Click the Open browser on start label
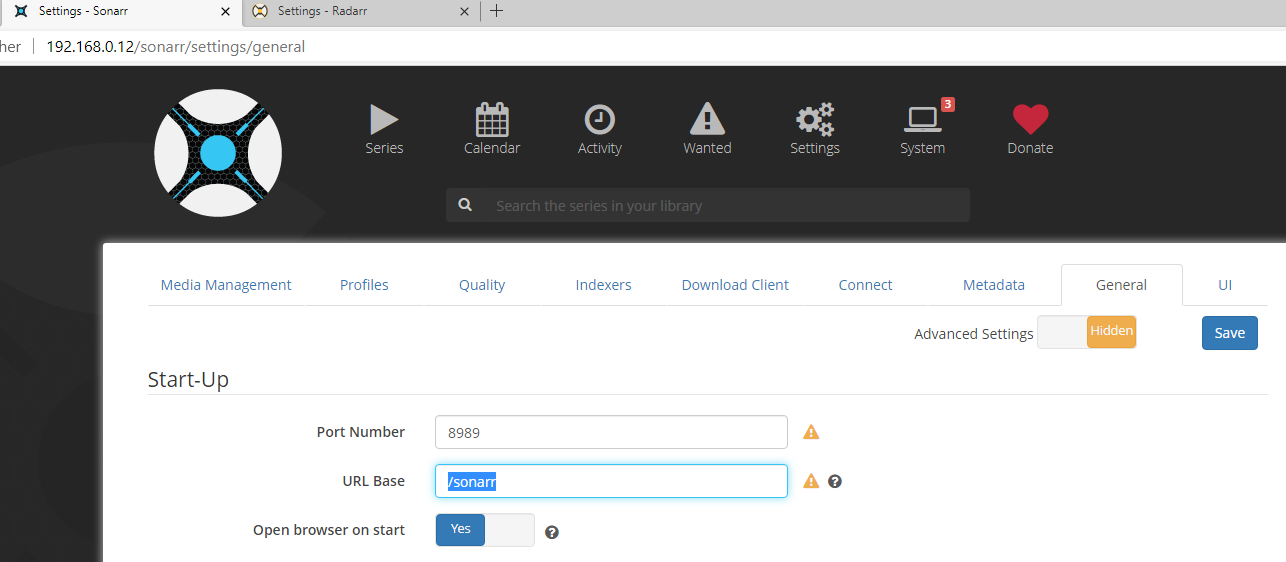1286x562 pixels. pyautogui.click(x=329, y=530)
